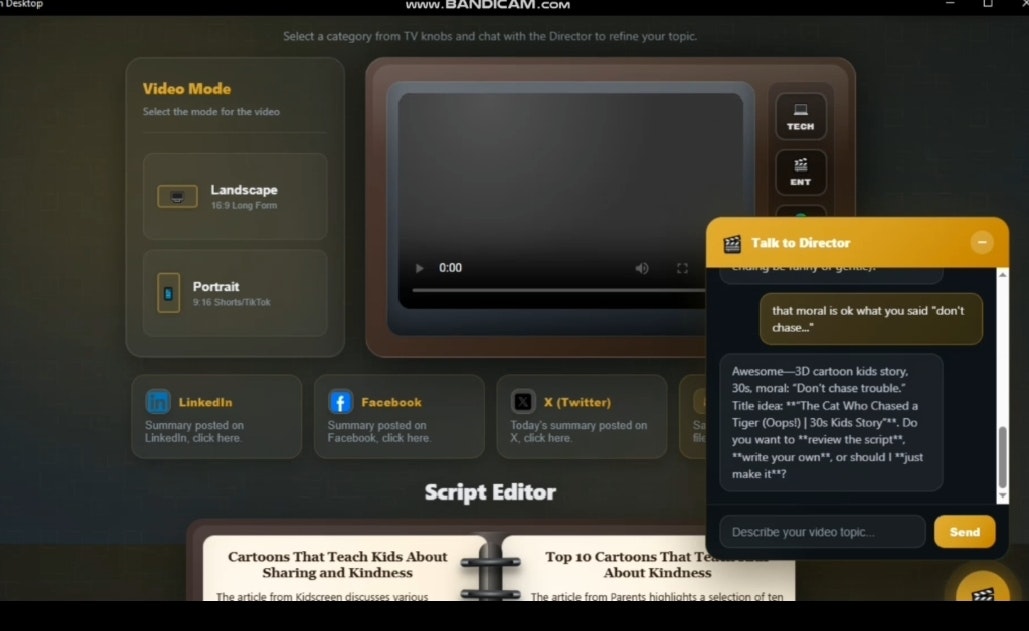Play the video in the TV preview

click(x=419, y=268)
